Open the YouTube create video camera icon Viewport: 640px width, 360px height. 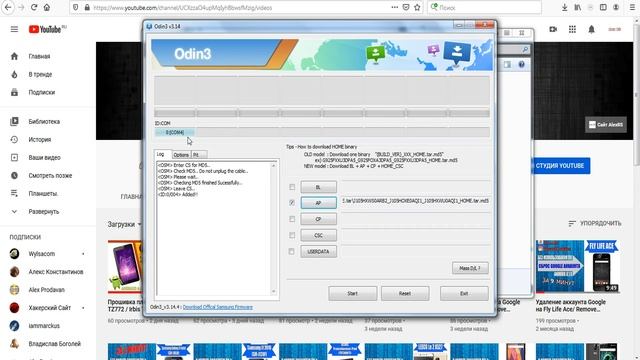pyautogui.click(x=553, y=29)
